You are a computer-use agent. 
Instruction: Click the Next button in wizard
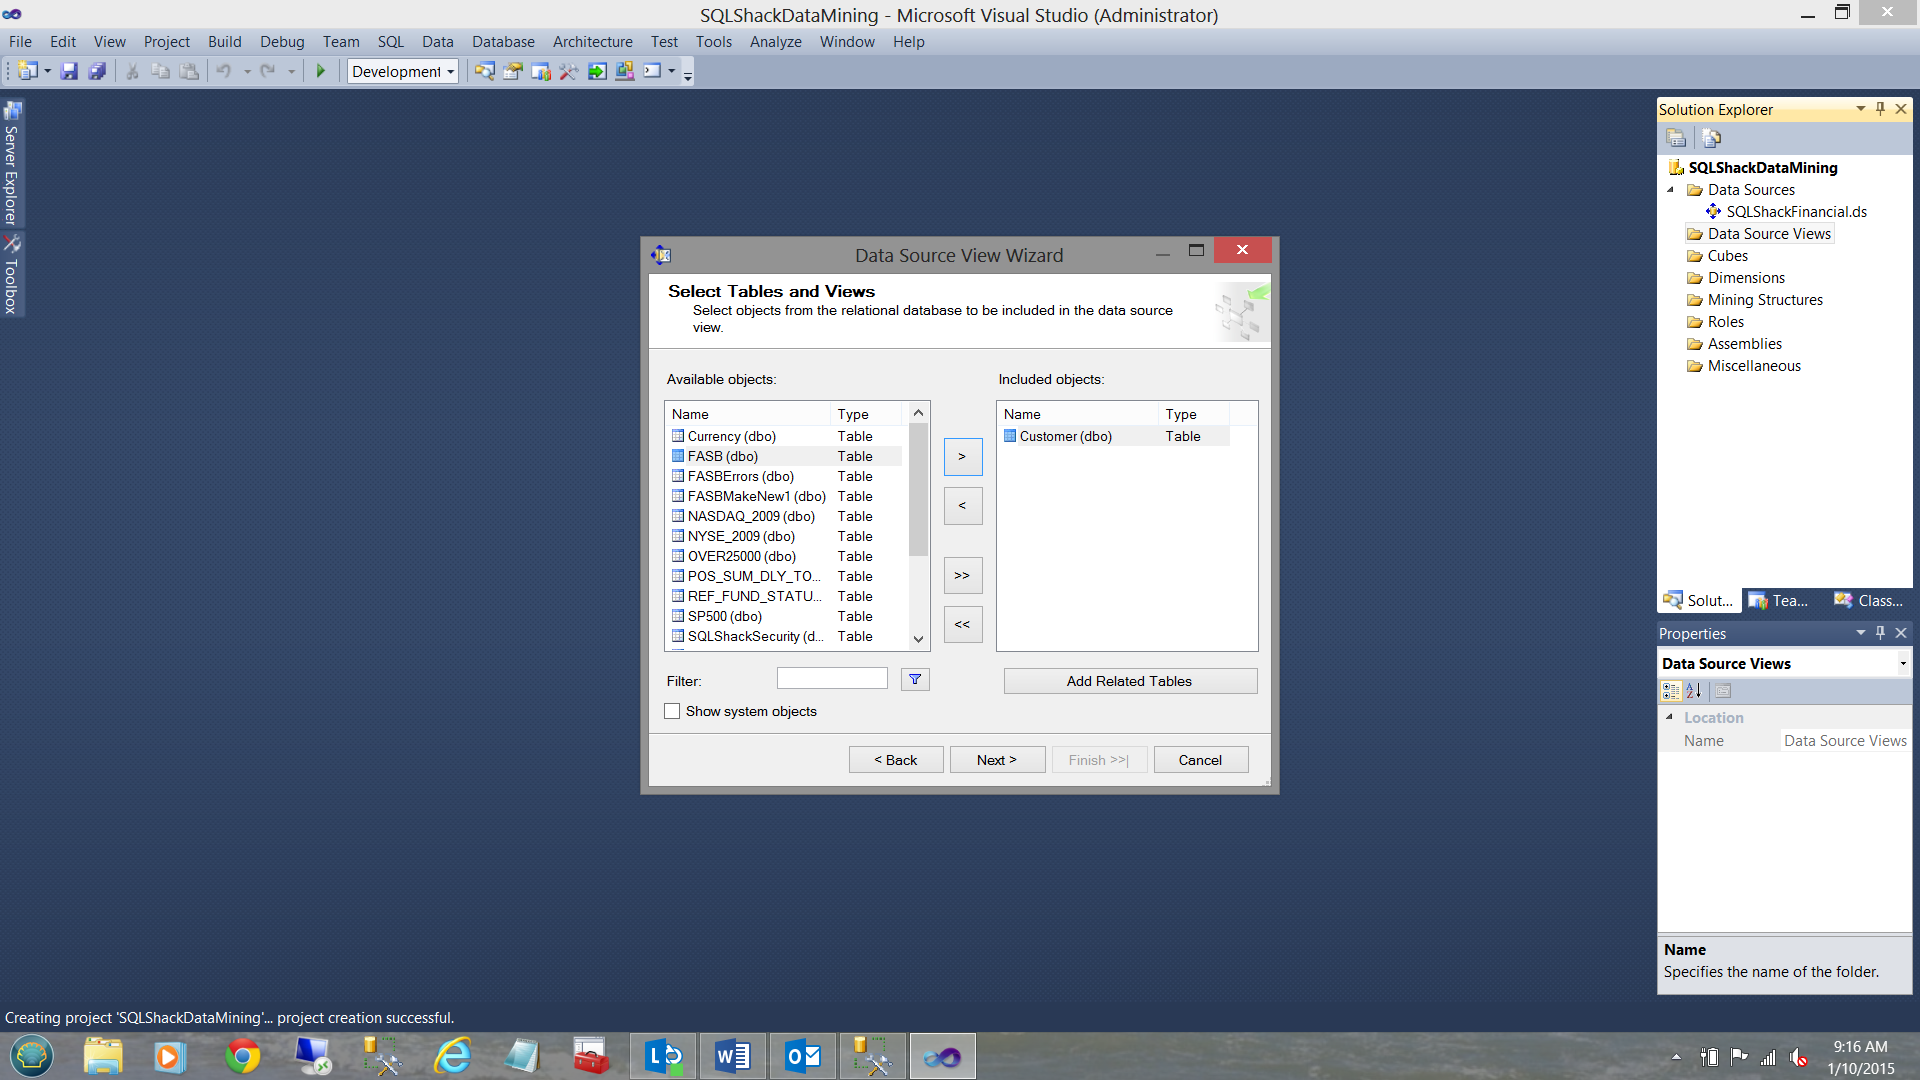[996, 760]
